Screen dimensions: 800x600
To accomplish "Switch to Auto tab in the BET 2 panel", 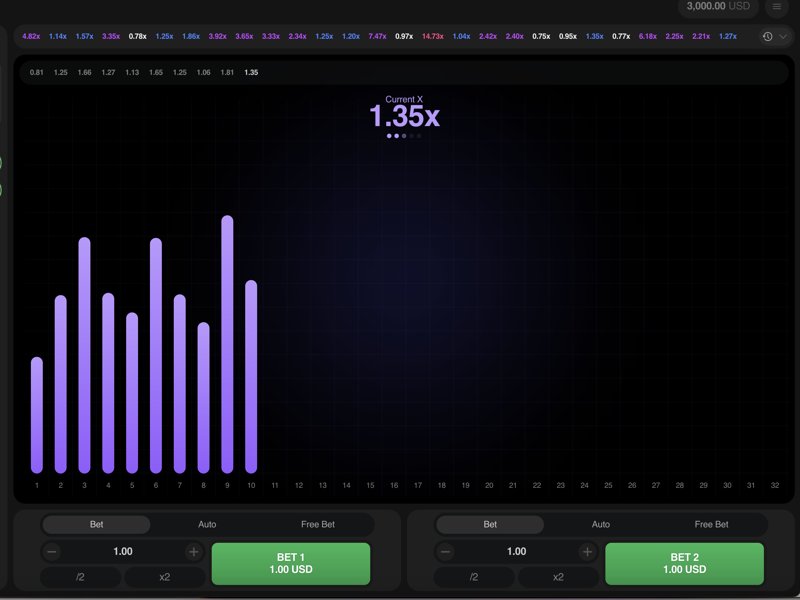I will click(x=601, y=524).
